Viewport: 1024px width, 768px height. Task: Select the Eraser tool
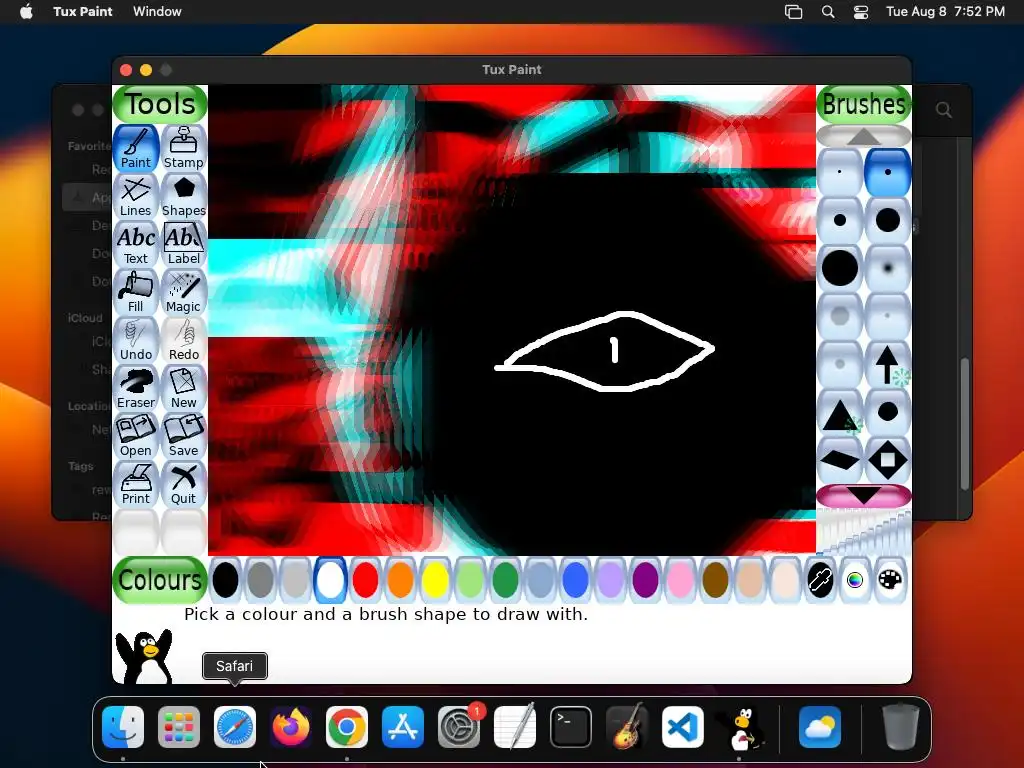136,388
